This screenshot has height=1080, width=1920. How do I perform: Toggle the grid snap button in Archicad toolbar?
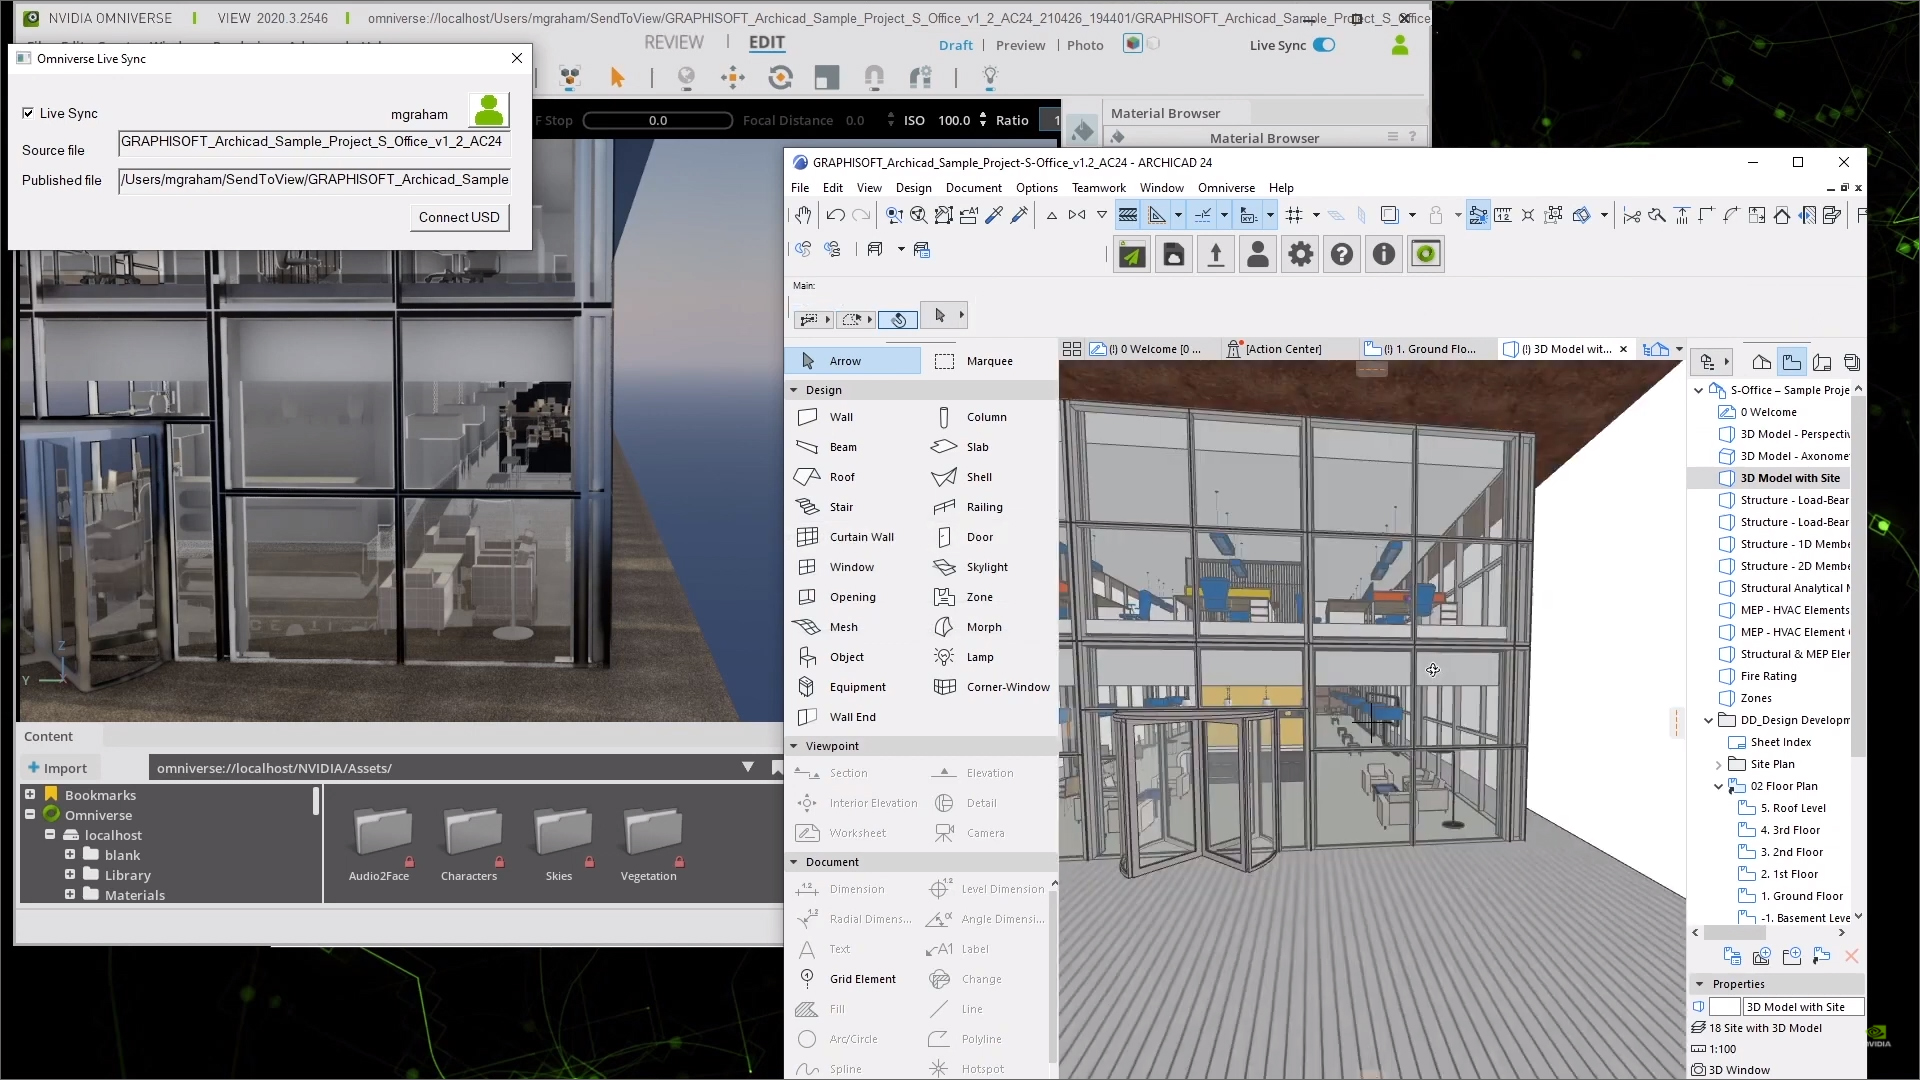[x=1294, y=215]
